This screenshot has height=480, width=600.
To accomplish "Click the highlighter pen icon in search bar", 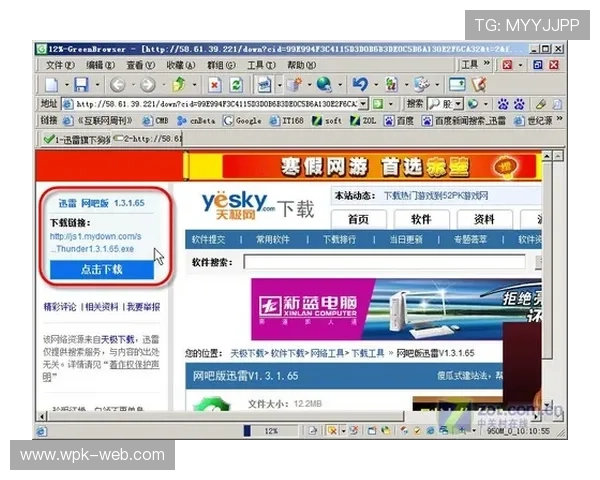I will tap(541, 104).
